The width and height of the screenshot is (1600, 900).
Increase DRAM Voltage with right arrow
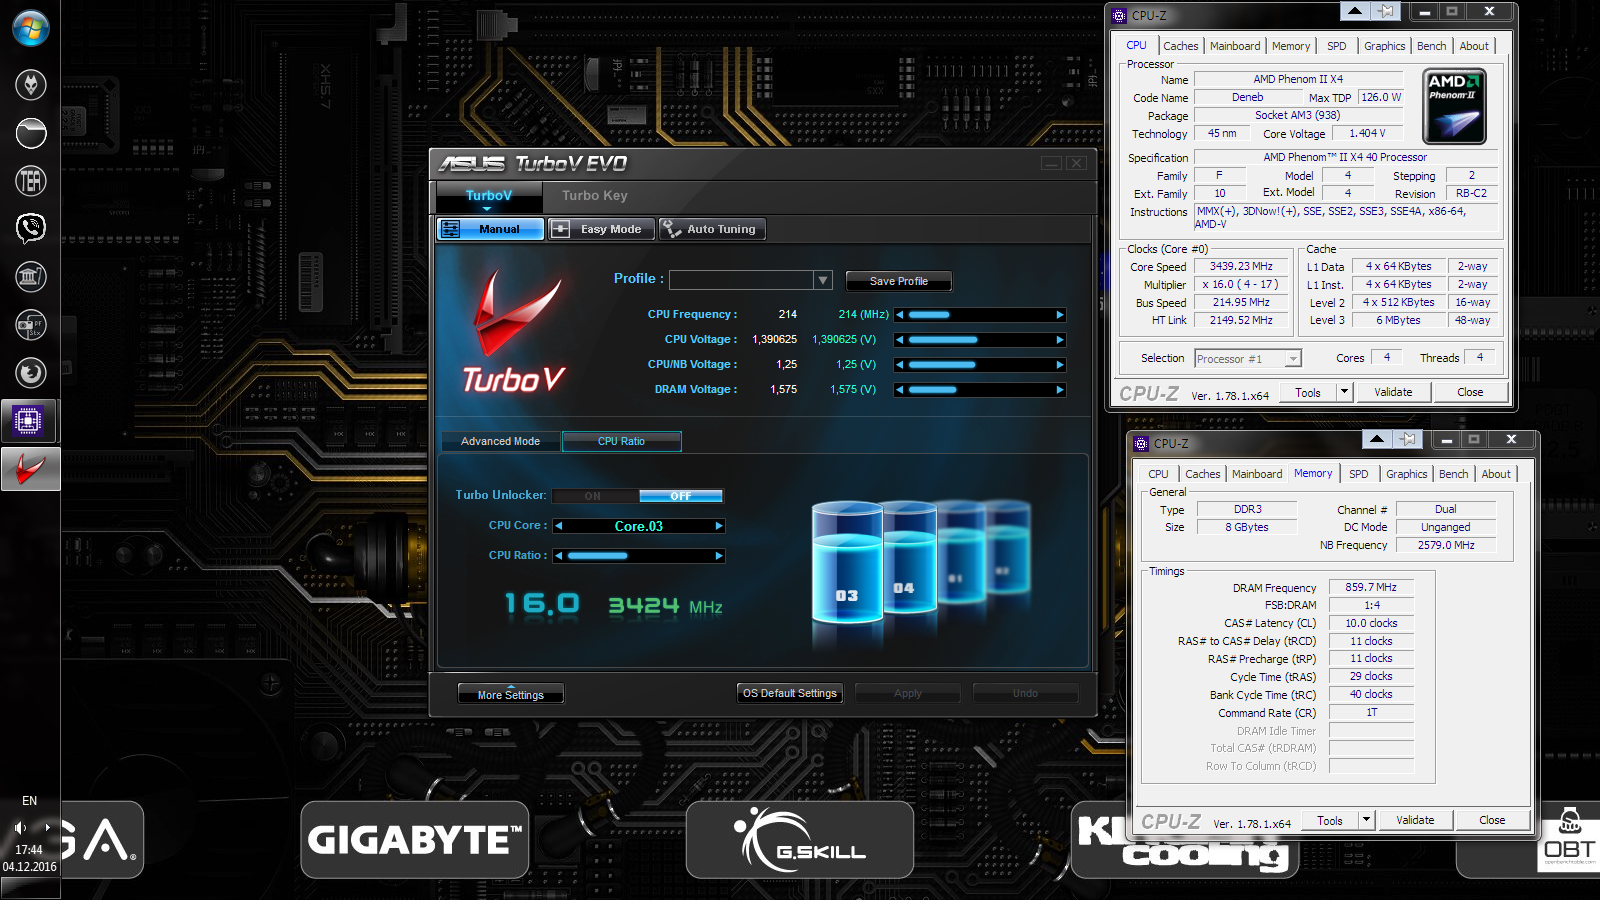click(x=1060, y=390)
